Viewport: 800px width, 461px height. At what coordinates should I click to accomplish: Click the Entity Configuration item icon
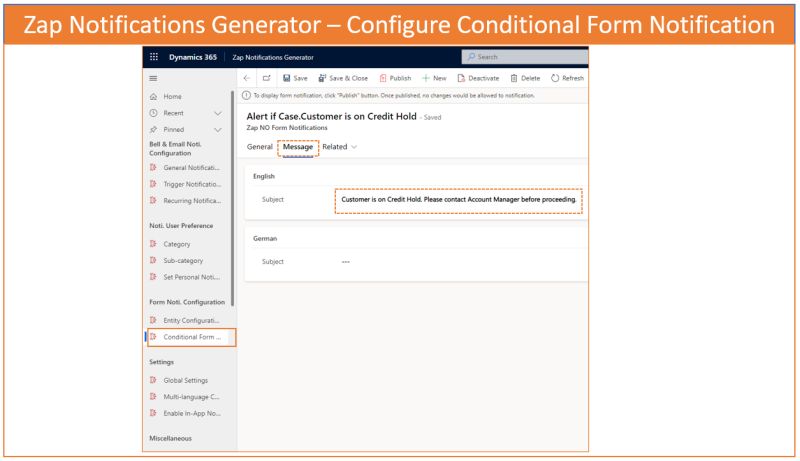[x=153, y=320]
